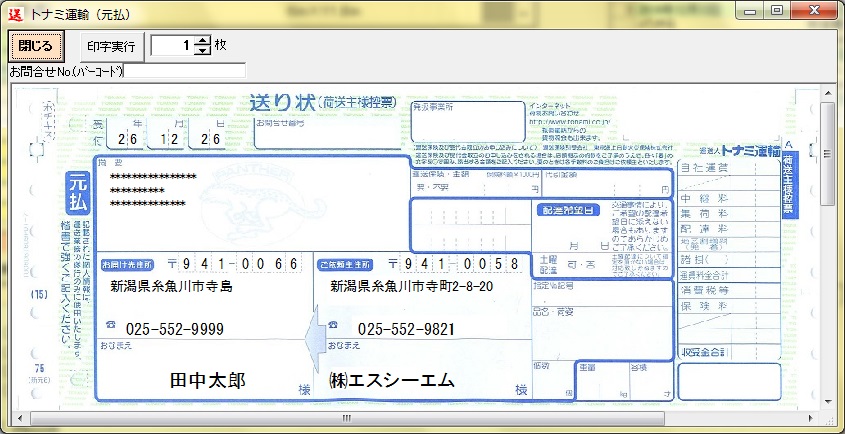Click the year value 26 on date
Image resolution: width=845 pixels, height=434 pixels.
pyautogui.click(x=128, y=139)
